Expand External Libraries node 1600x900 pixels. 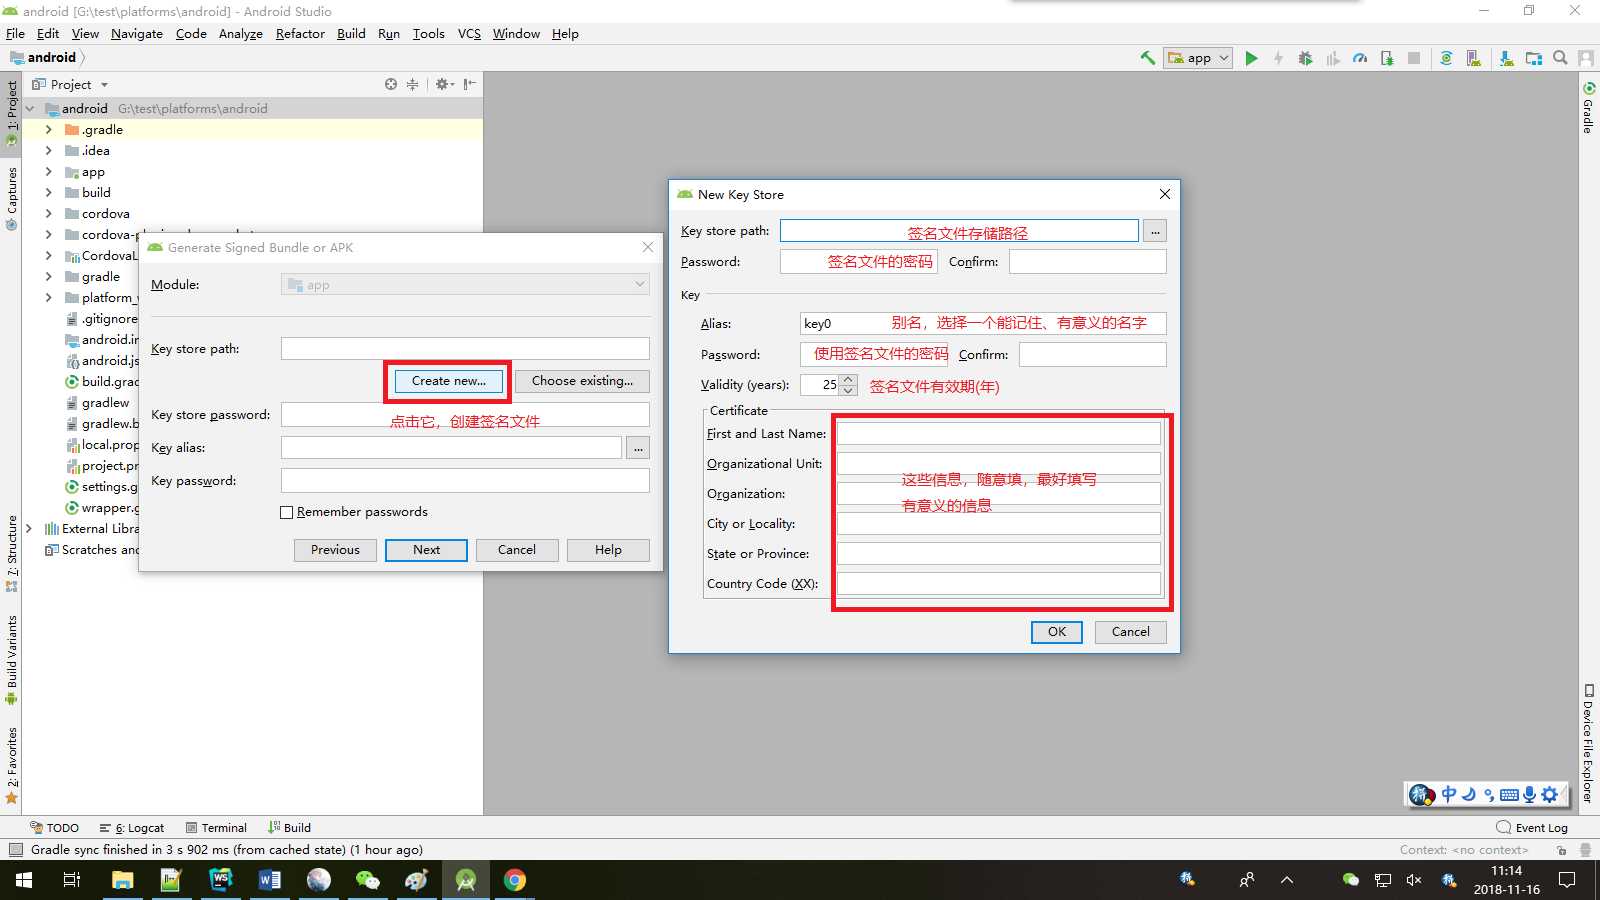click(x=29, y=529)
